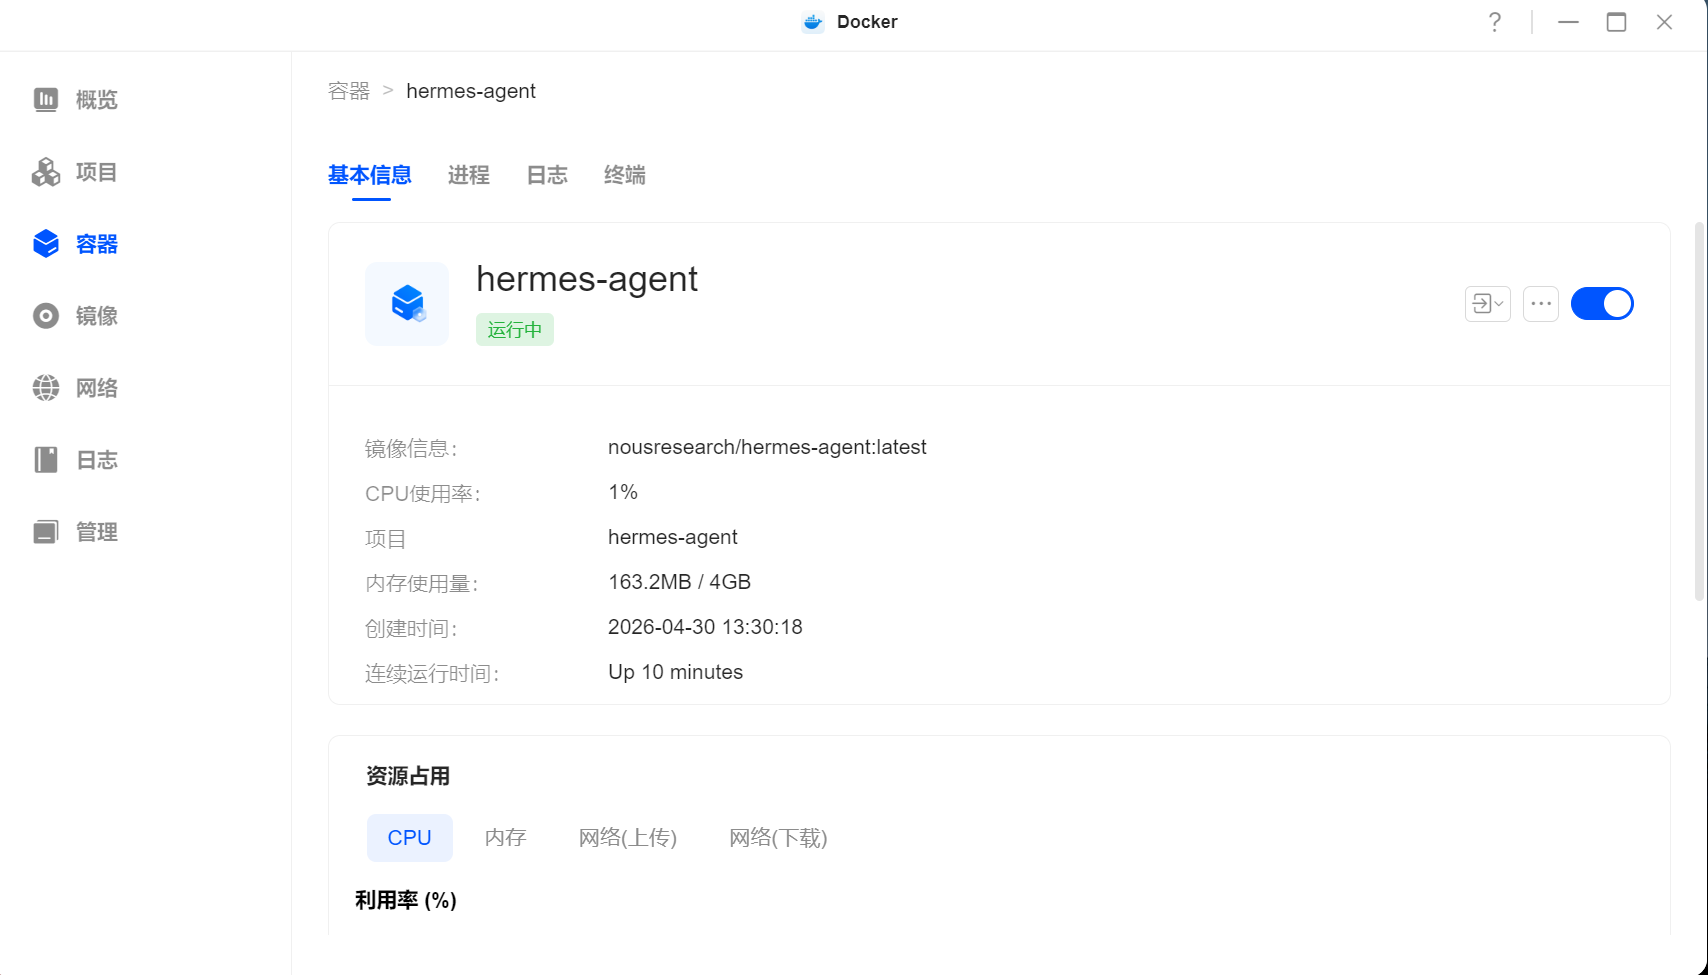The image size is (1708, 975).
Task: Open the 管理 management sidebar icon
Action: [x=46, y=532]
